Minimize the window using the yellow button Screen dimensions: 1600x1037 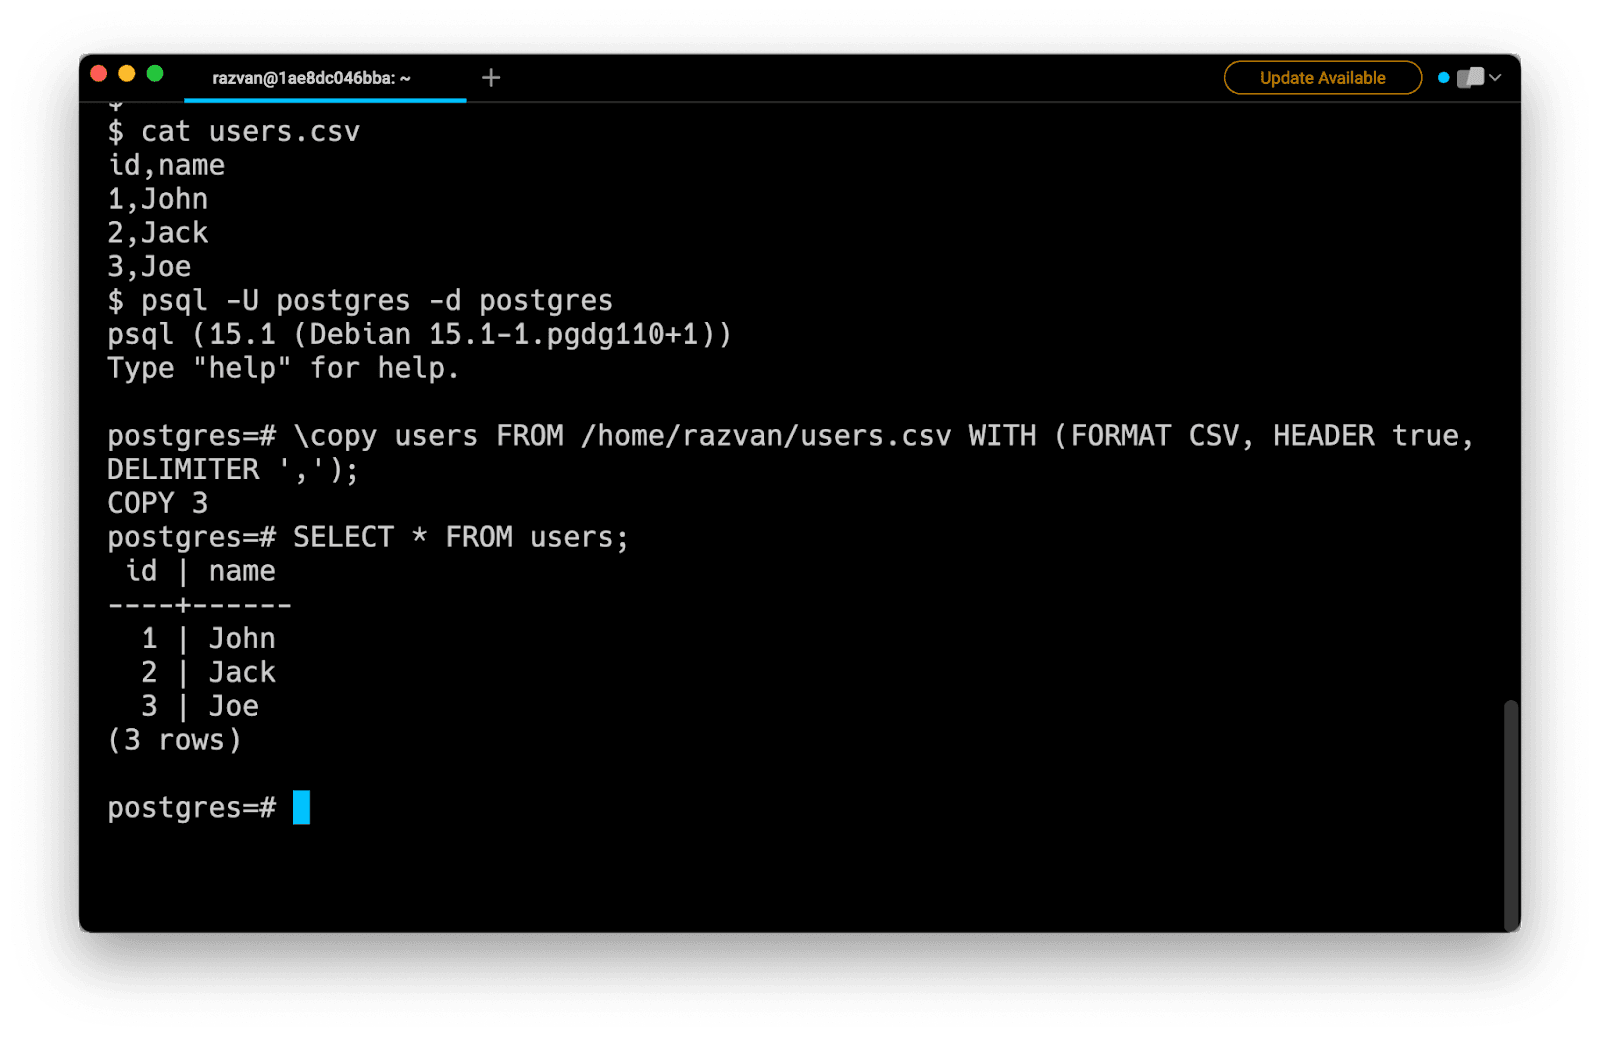[126, 73]
